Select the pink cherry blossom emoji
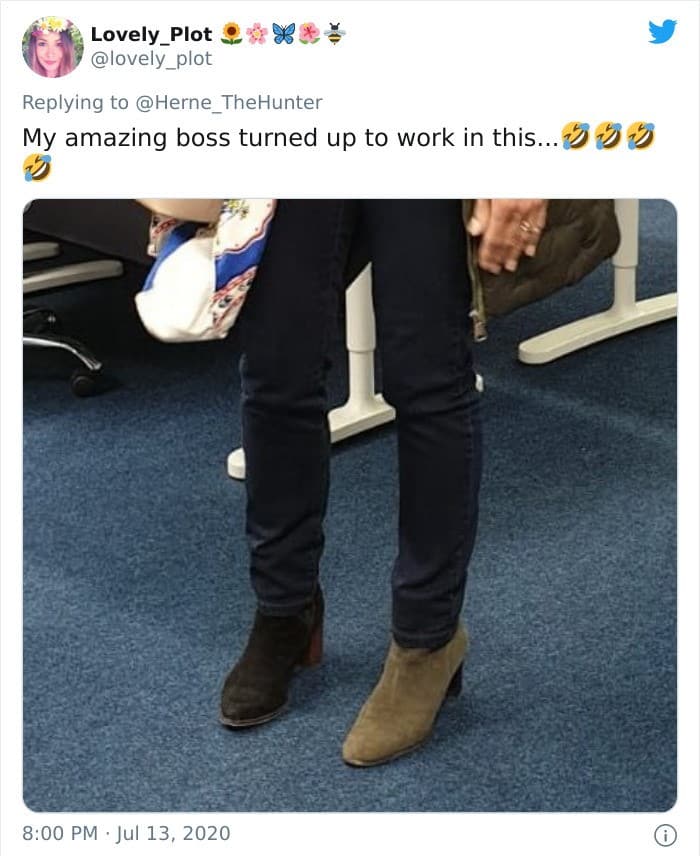Viewport: 700px width, 856px height. coord(257,34)
